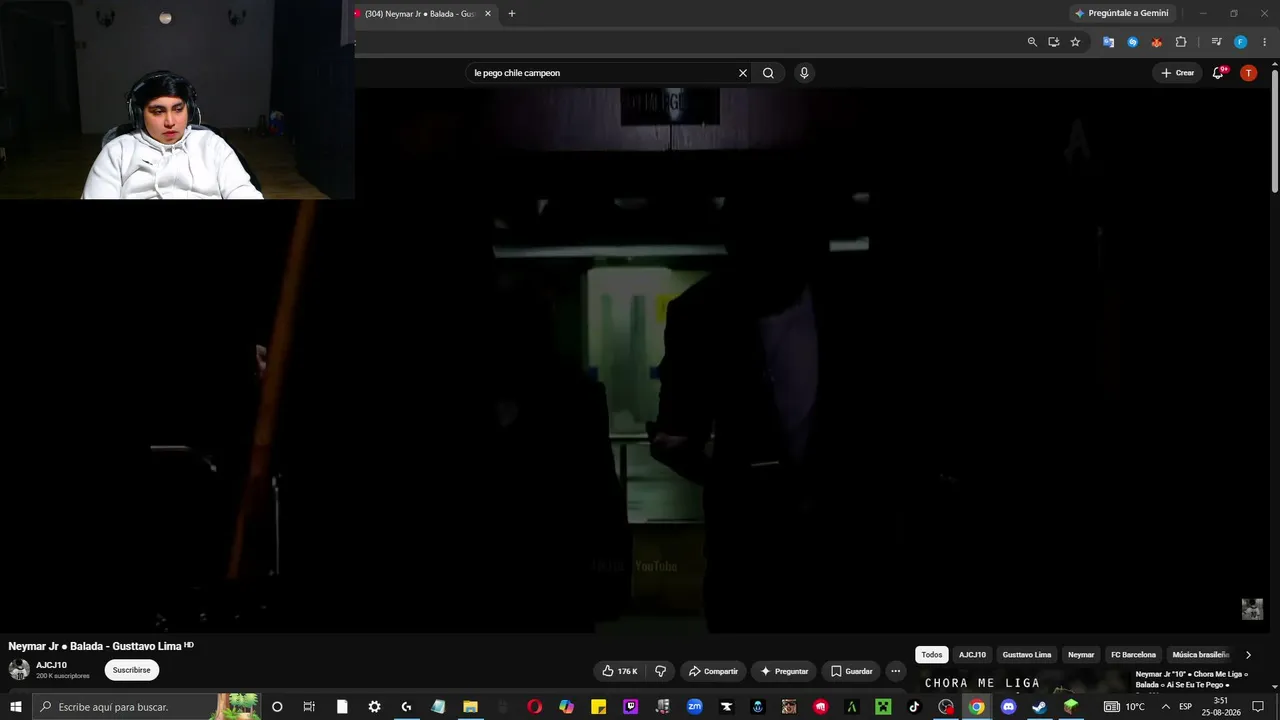Open the Crear menu on YouTube
The height and width of the screenshot is (720, 1280).
1177,73
